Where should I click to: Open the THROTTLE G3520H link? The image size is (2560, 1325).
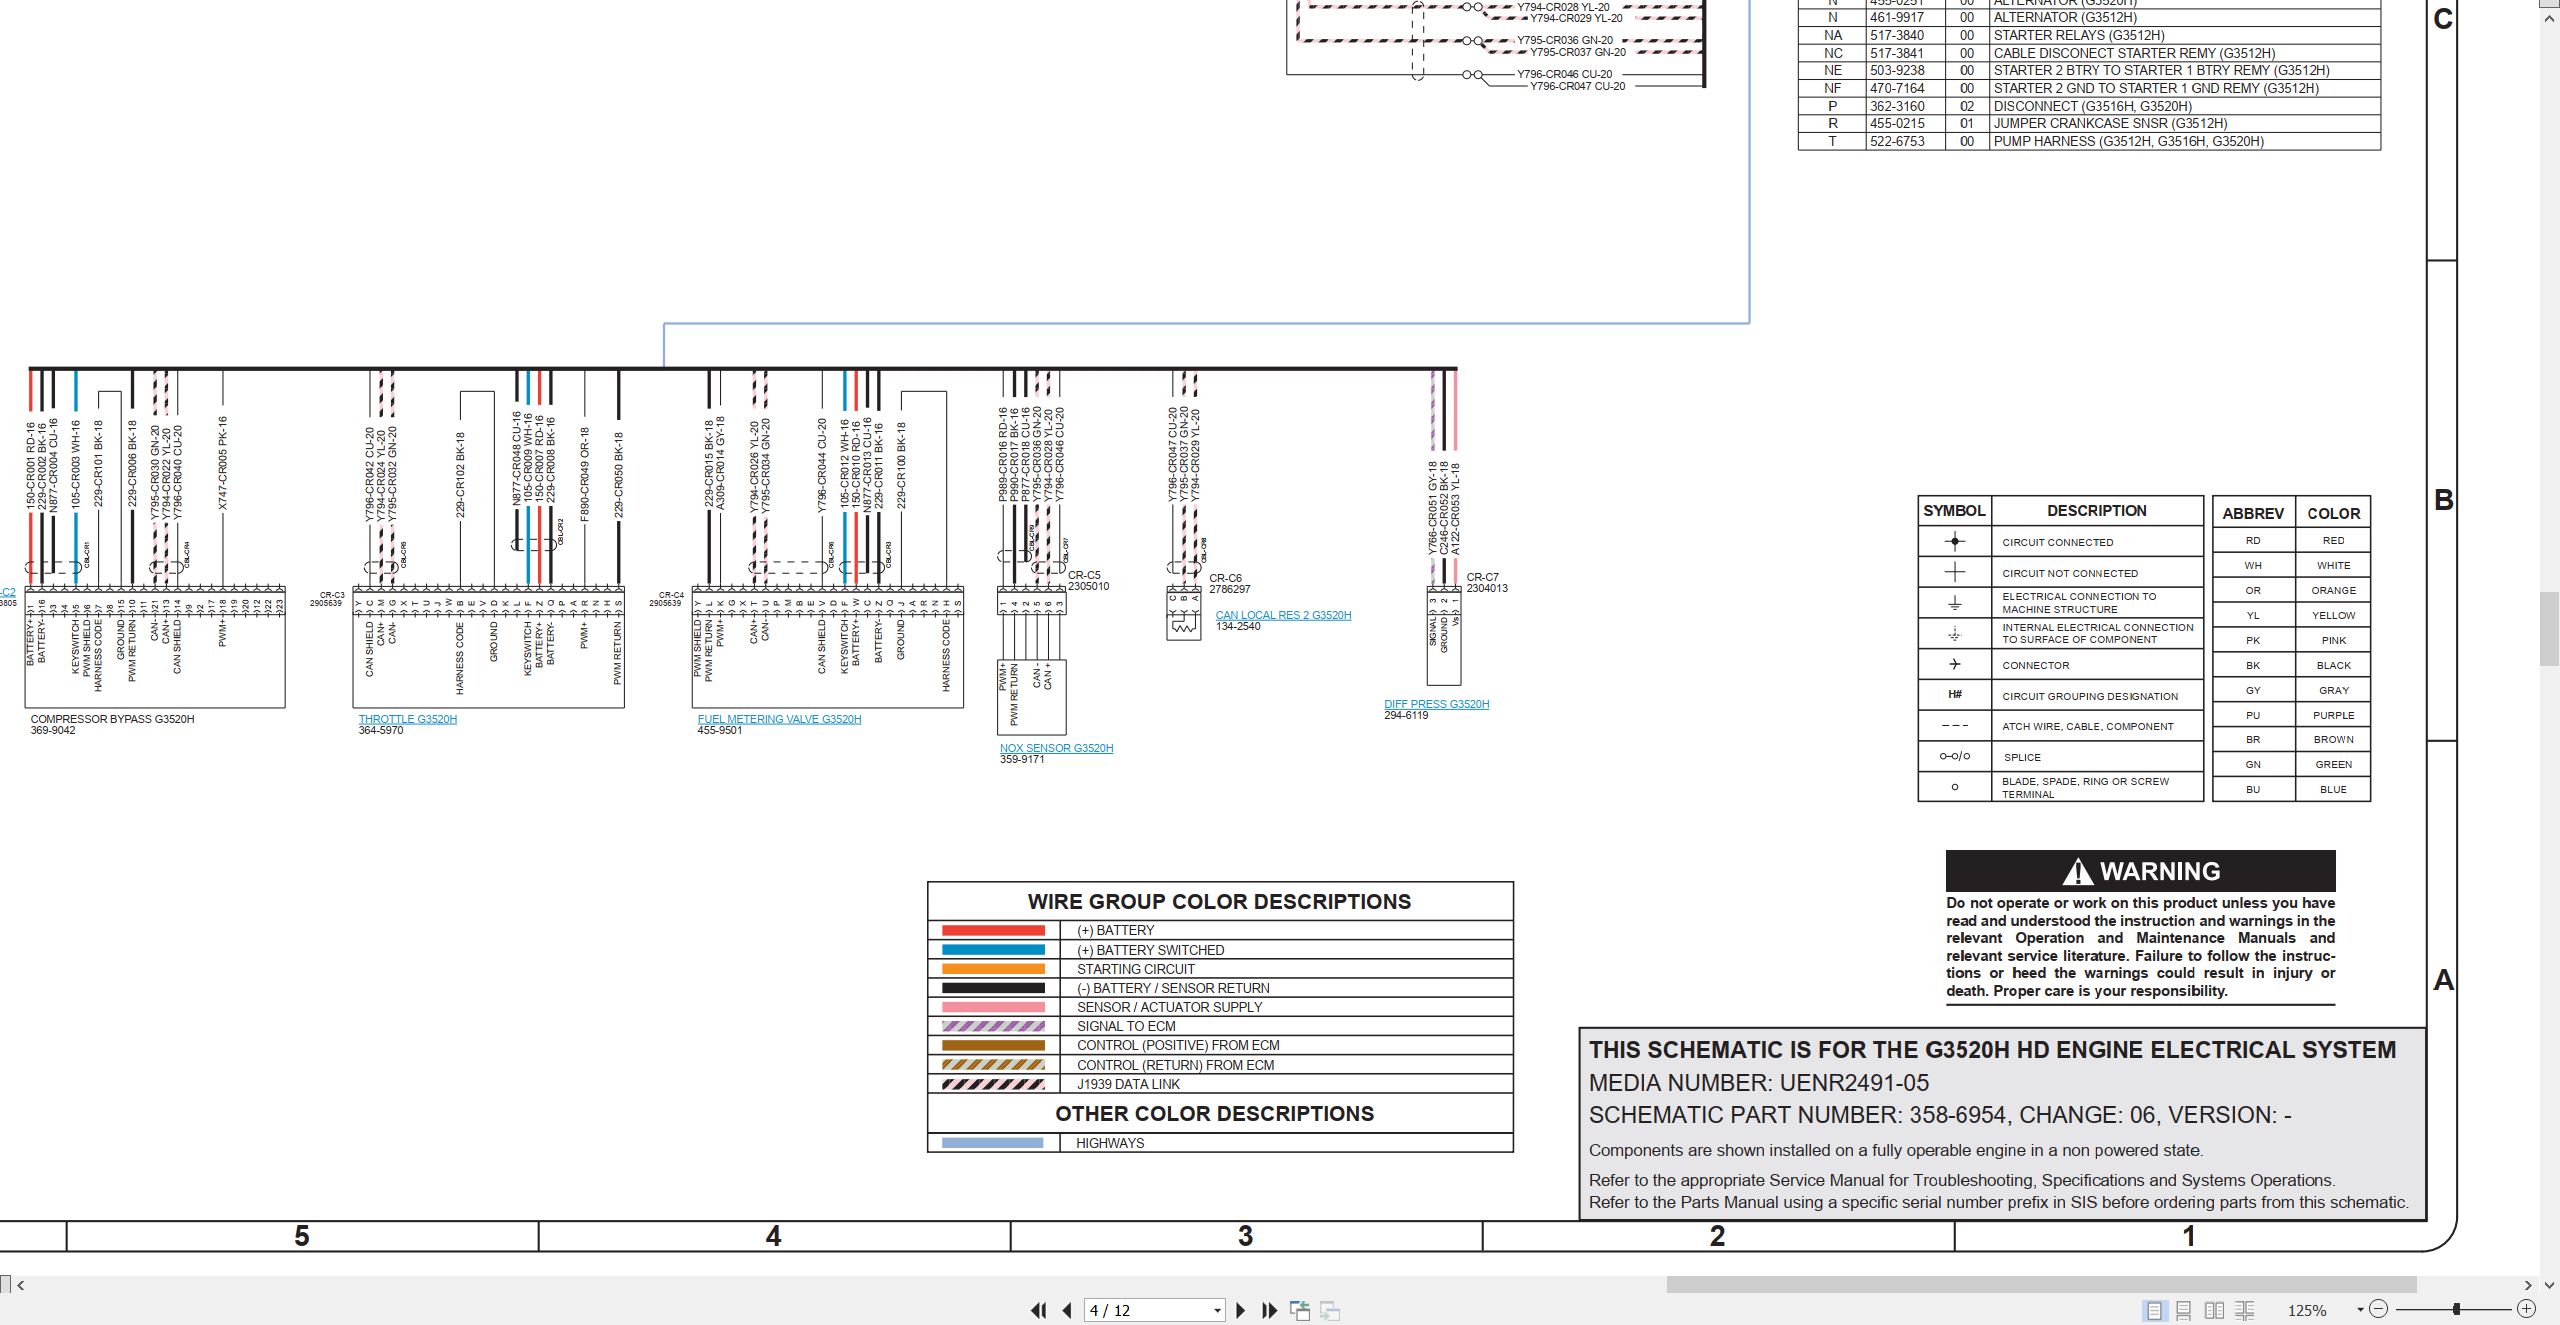pyautogui.click(x=407, y=719)
